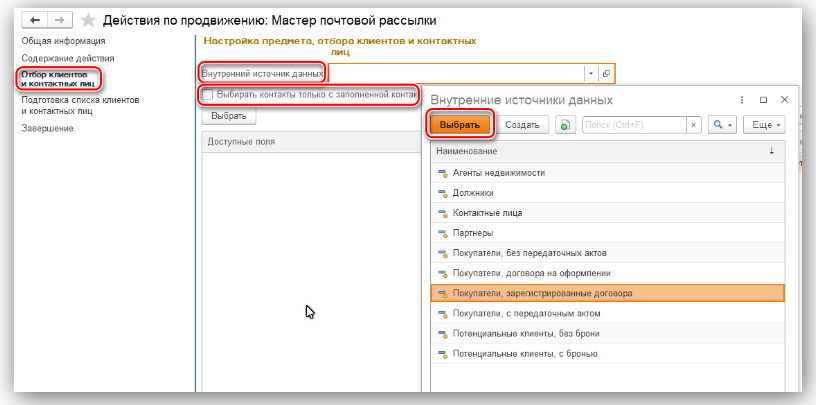Click the Агенты недвижимости item icon
816x405 pixels.
[x=443, y=173]
